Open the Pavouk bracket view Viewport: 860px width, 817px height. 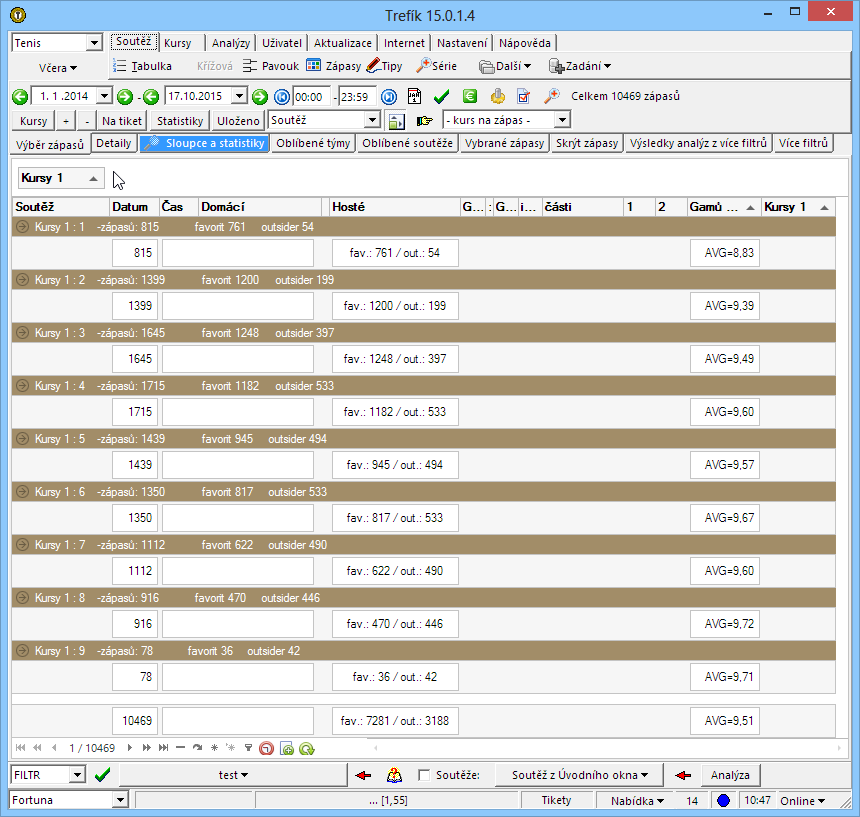[271, 66]
